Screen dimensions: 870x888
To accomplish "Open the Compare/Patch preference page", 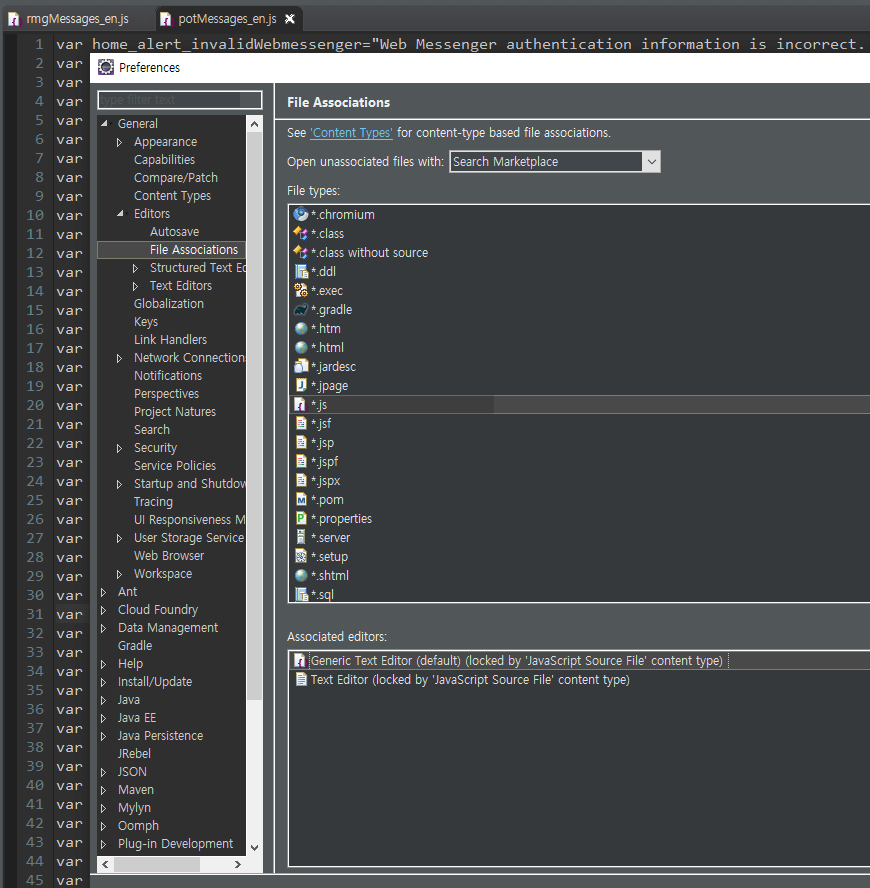I will (x=176, y=177).
